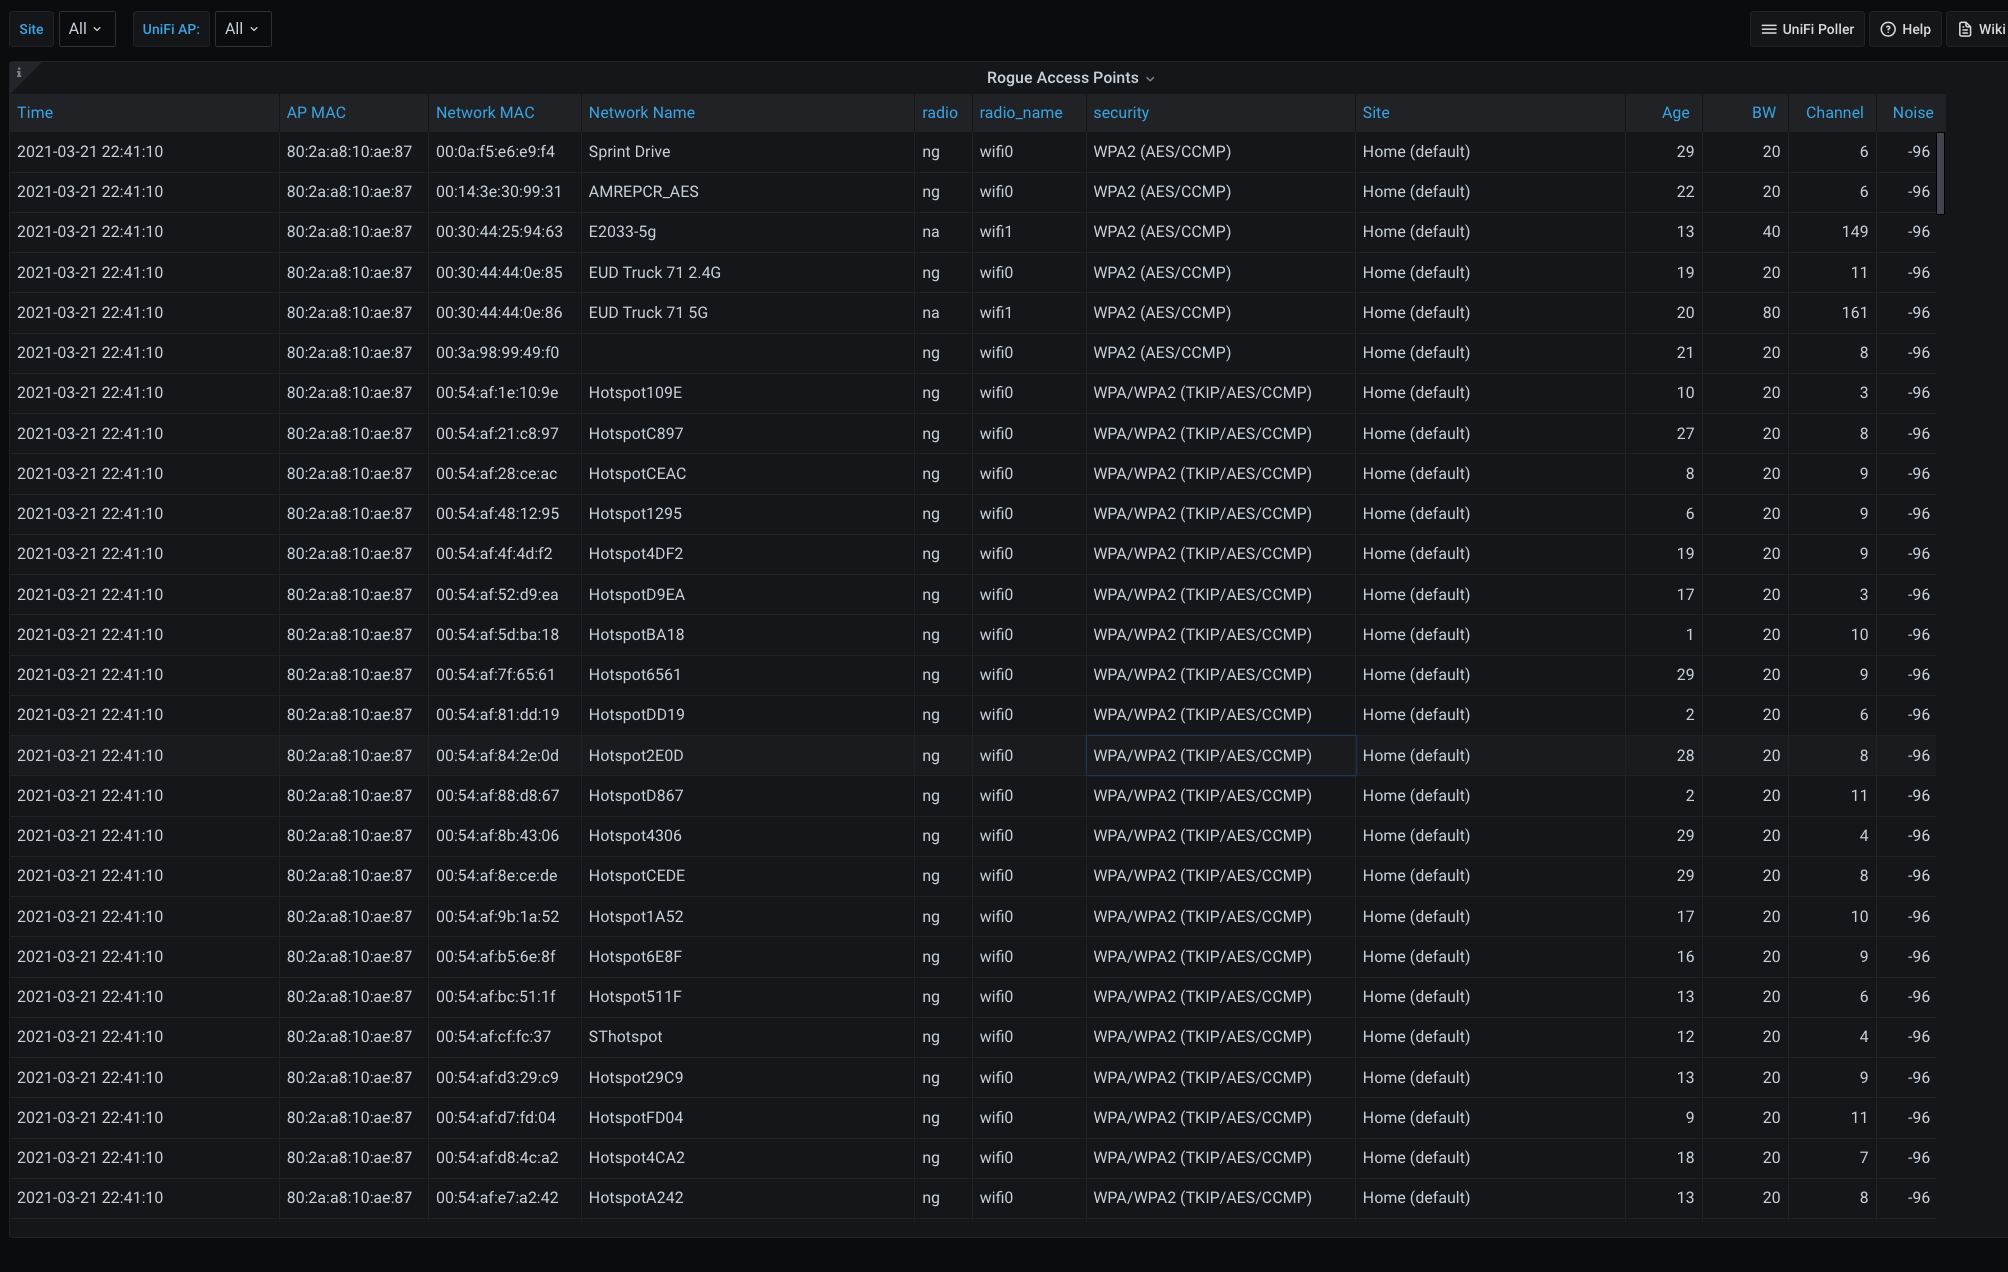Open the UniFi Poller dashboard link
Viewport: 2008px width, 1272px height.
tap(1807, 28)
